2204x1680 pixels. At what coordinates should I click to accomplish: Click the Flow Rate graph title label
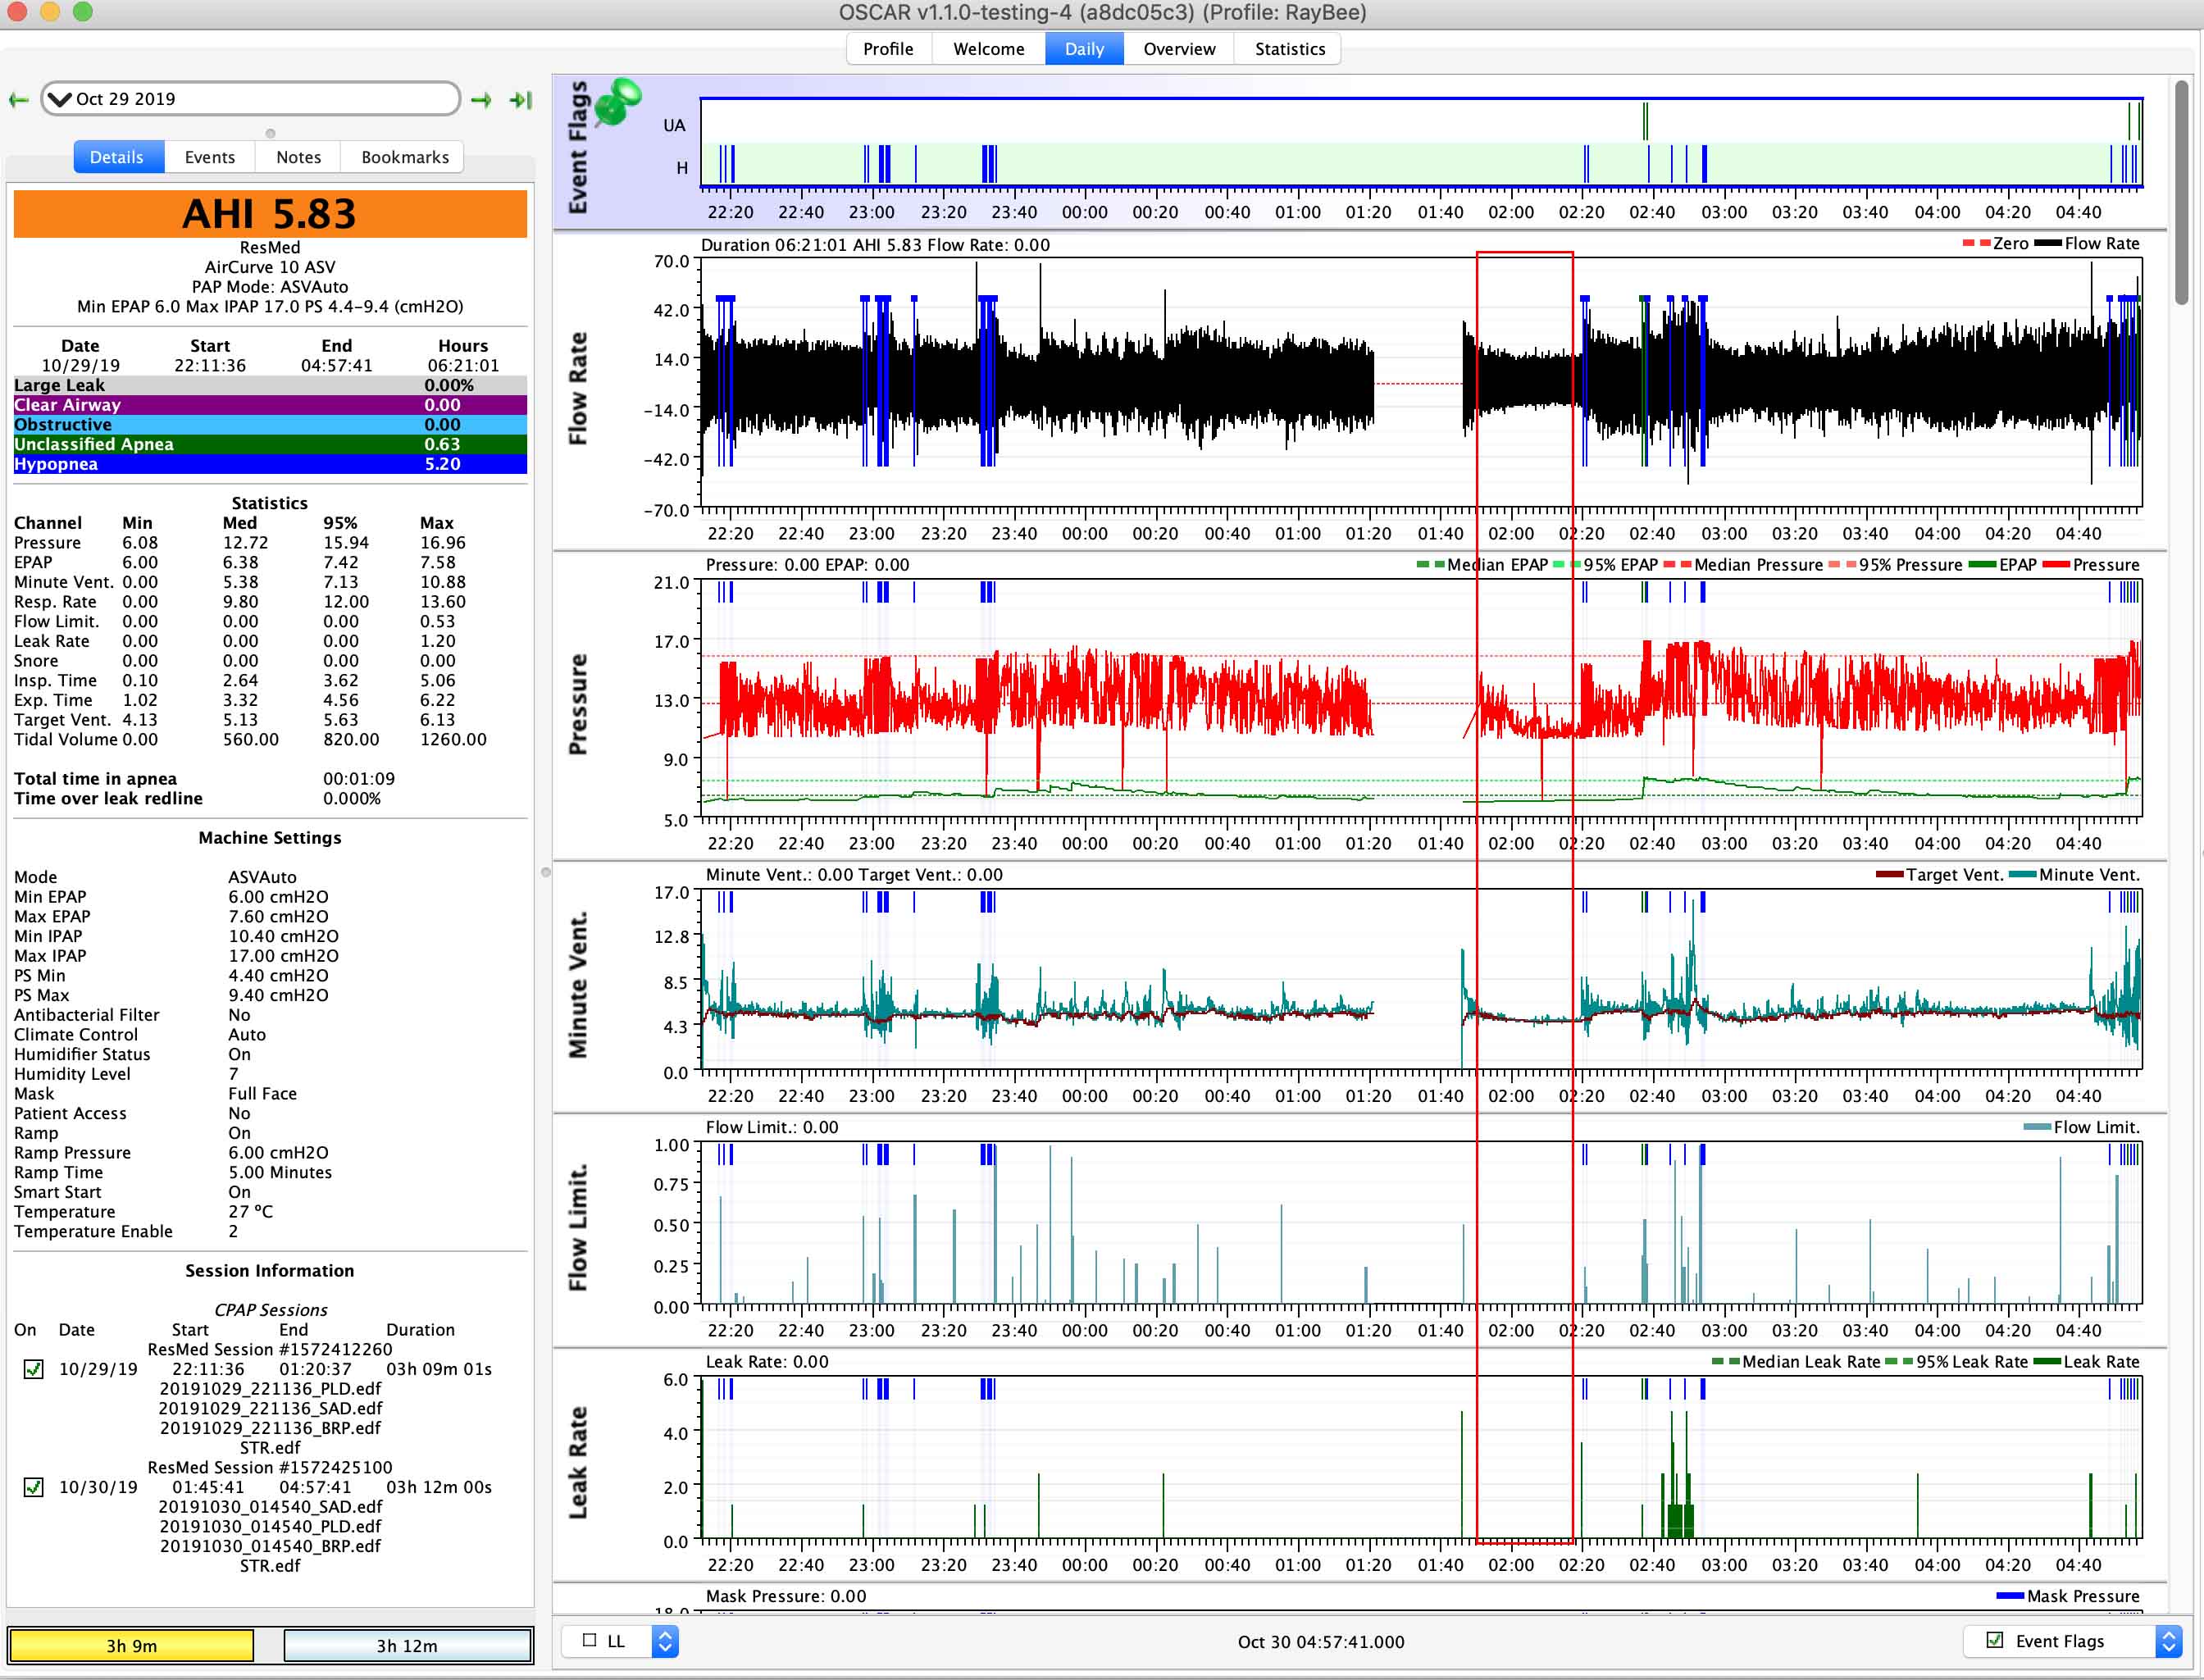pyautogui.click(x=578, y=388)
